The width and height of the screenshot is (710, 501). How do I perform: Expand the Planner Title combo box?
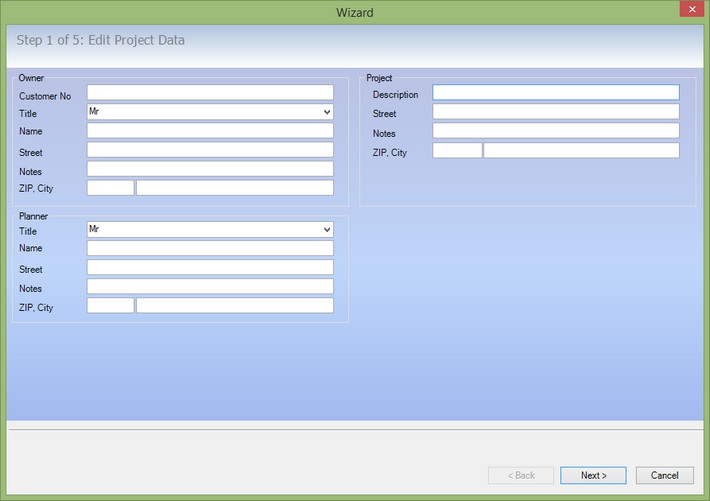pyautogui.click(x=210, y=229)
